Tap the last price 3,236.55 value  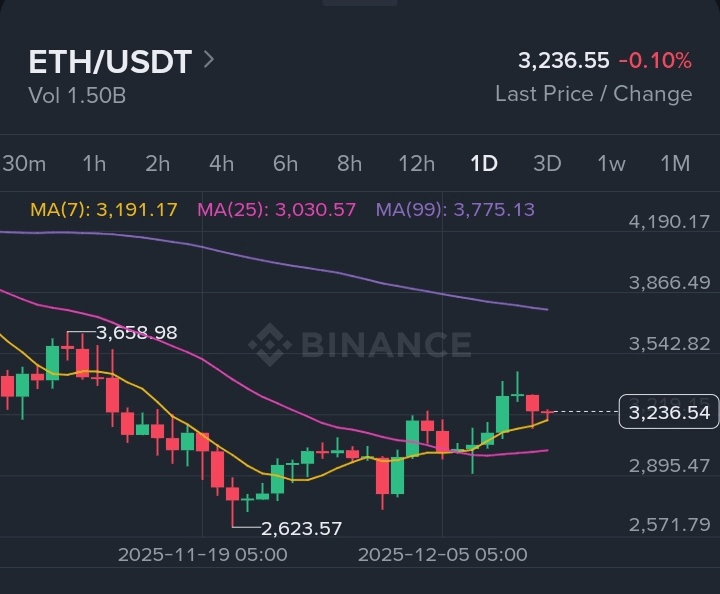(563, 61)
